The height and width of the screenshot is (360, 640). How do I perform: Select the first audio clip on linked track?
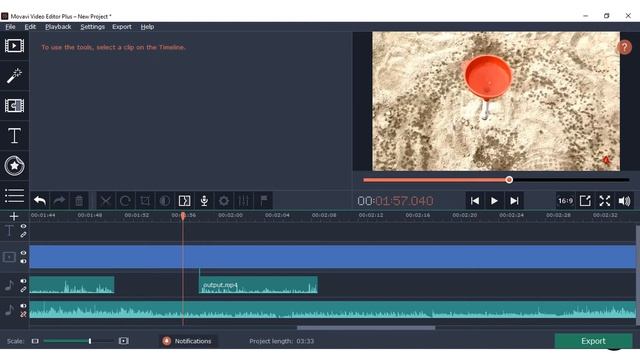pyautogui.click(x=72, y=285)
